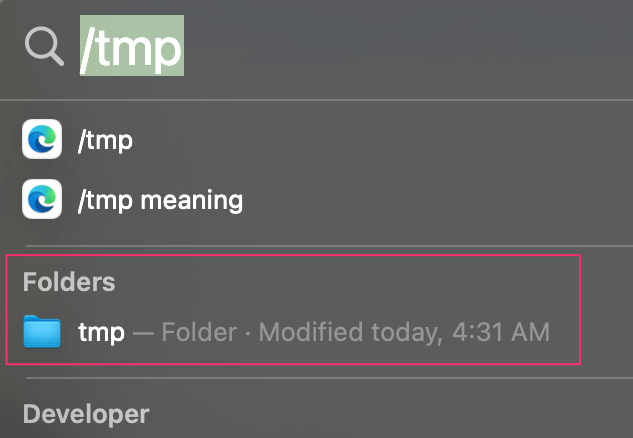Click the '4:31 AM' time in folder result
Image resolution: width=633 pixels, height=438 pixels.
pyautogui.click(x=501, y=332)
